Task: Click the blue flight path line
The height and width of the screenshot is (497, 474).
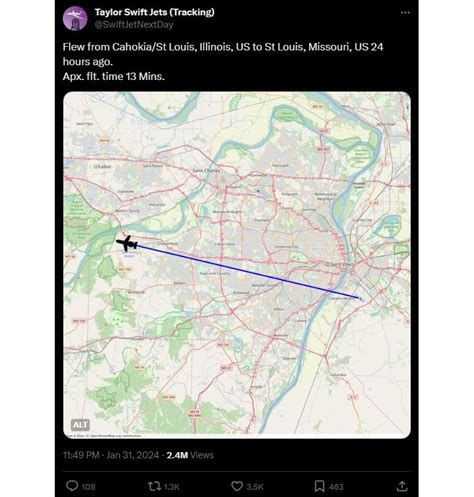Action: click(x=248, y=271)
